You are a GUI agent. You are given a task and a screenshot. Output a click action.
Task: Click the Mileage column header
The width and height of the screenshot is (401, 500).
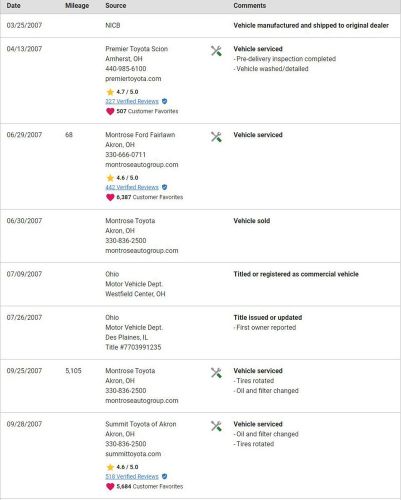point(77,6)
